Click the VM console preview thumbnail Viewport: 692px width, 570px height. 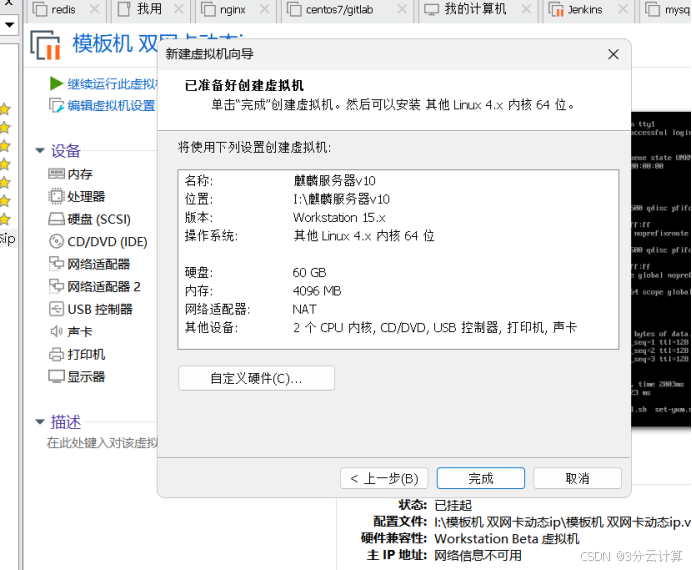661,269
